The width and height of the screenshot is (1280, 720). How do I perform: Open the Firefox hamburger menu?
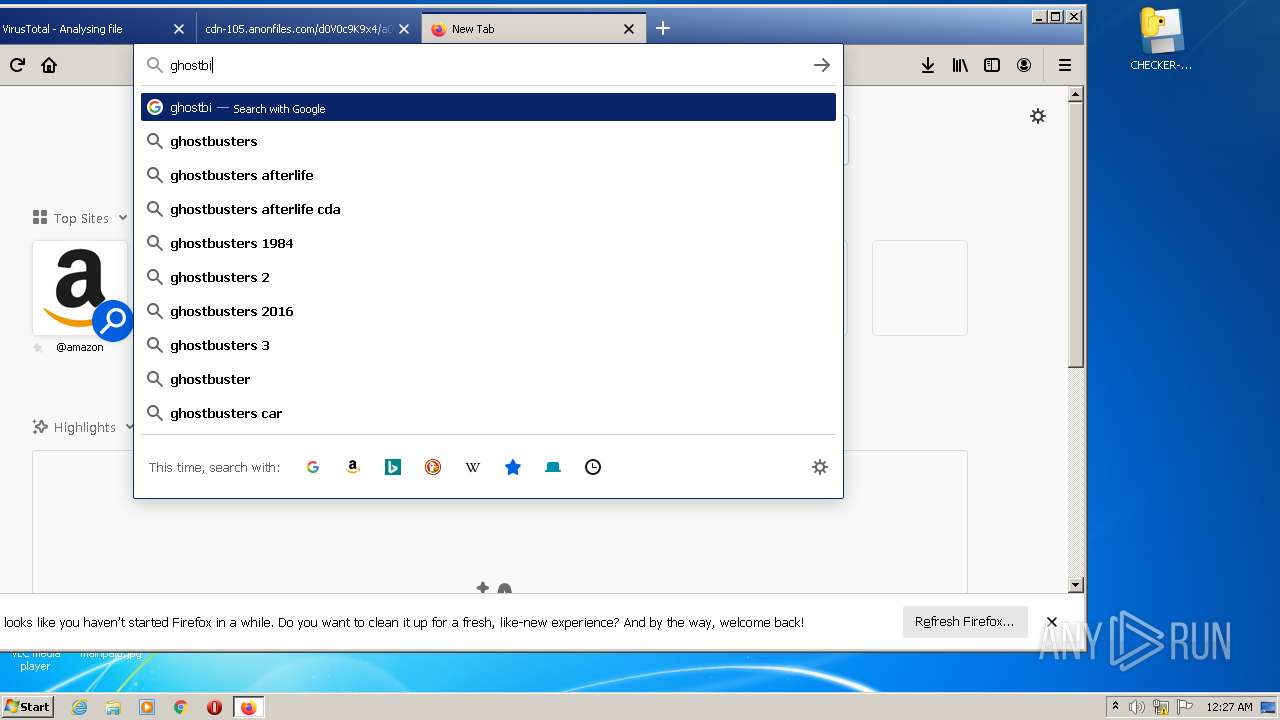coord(1065,65)
